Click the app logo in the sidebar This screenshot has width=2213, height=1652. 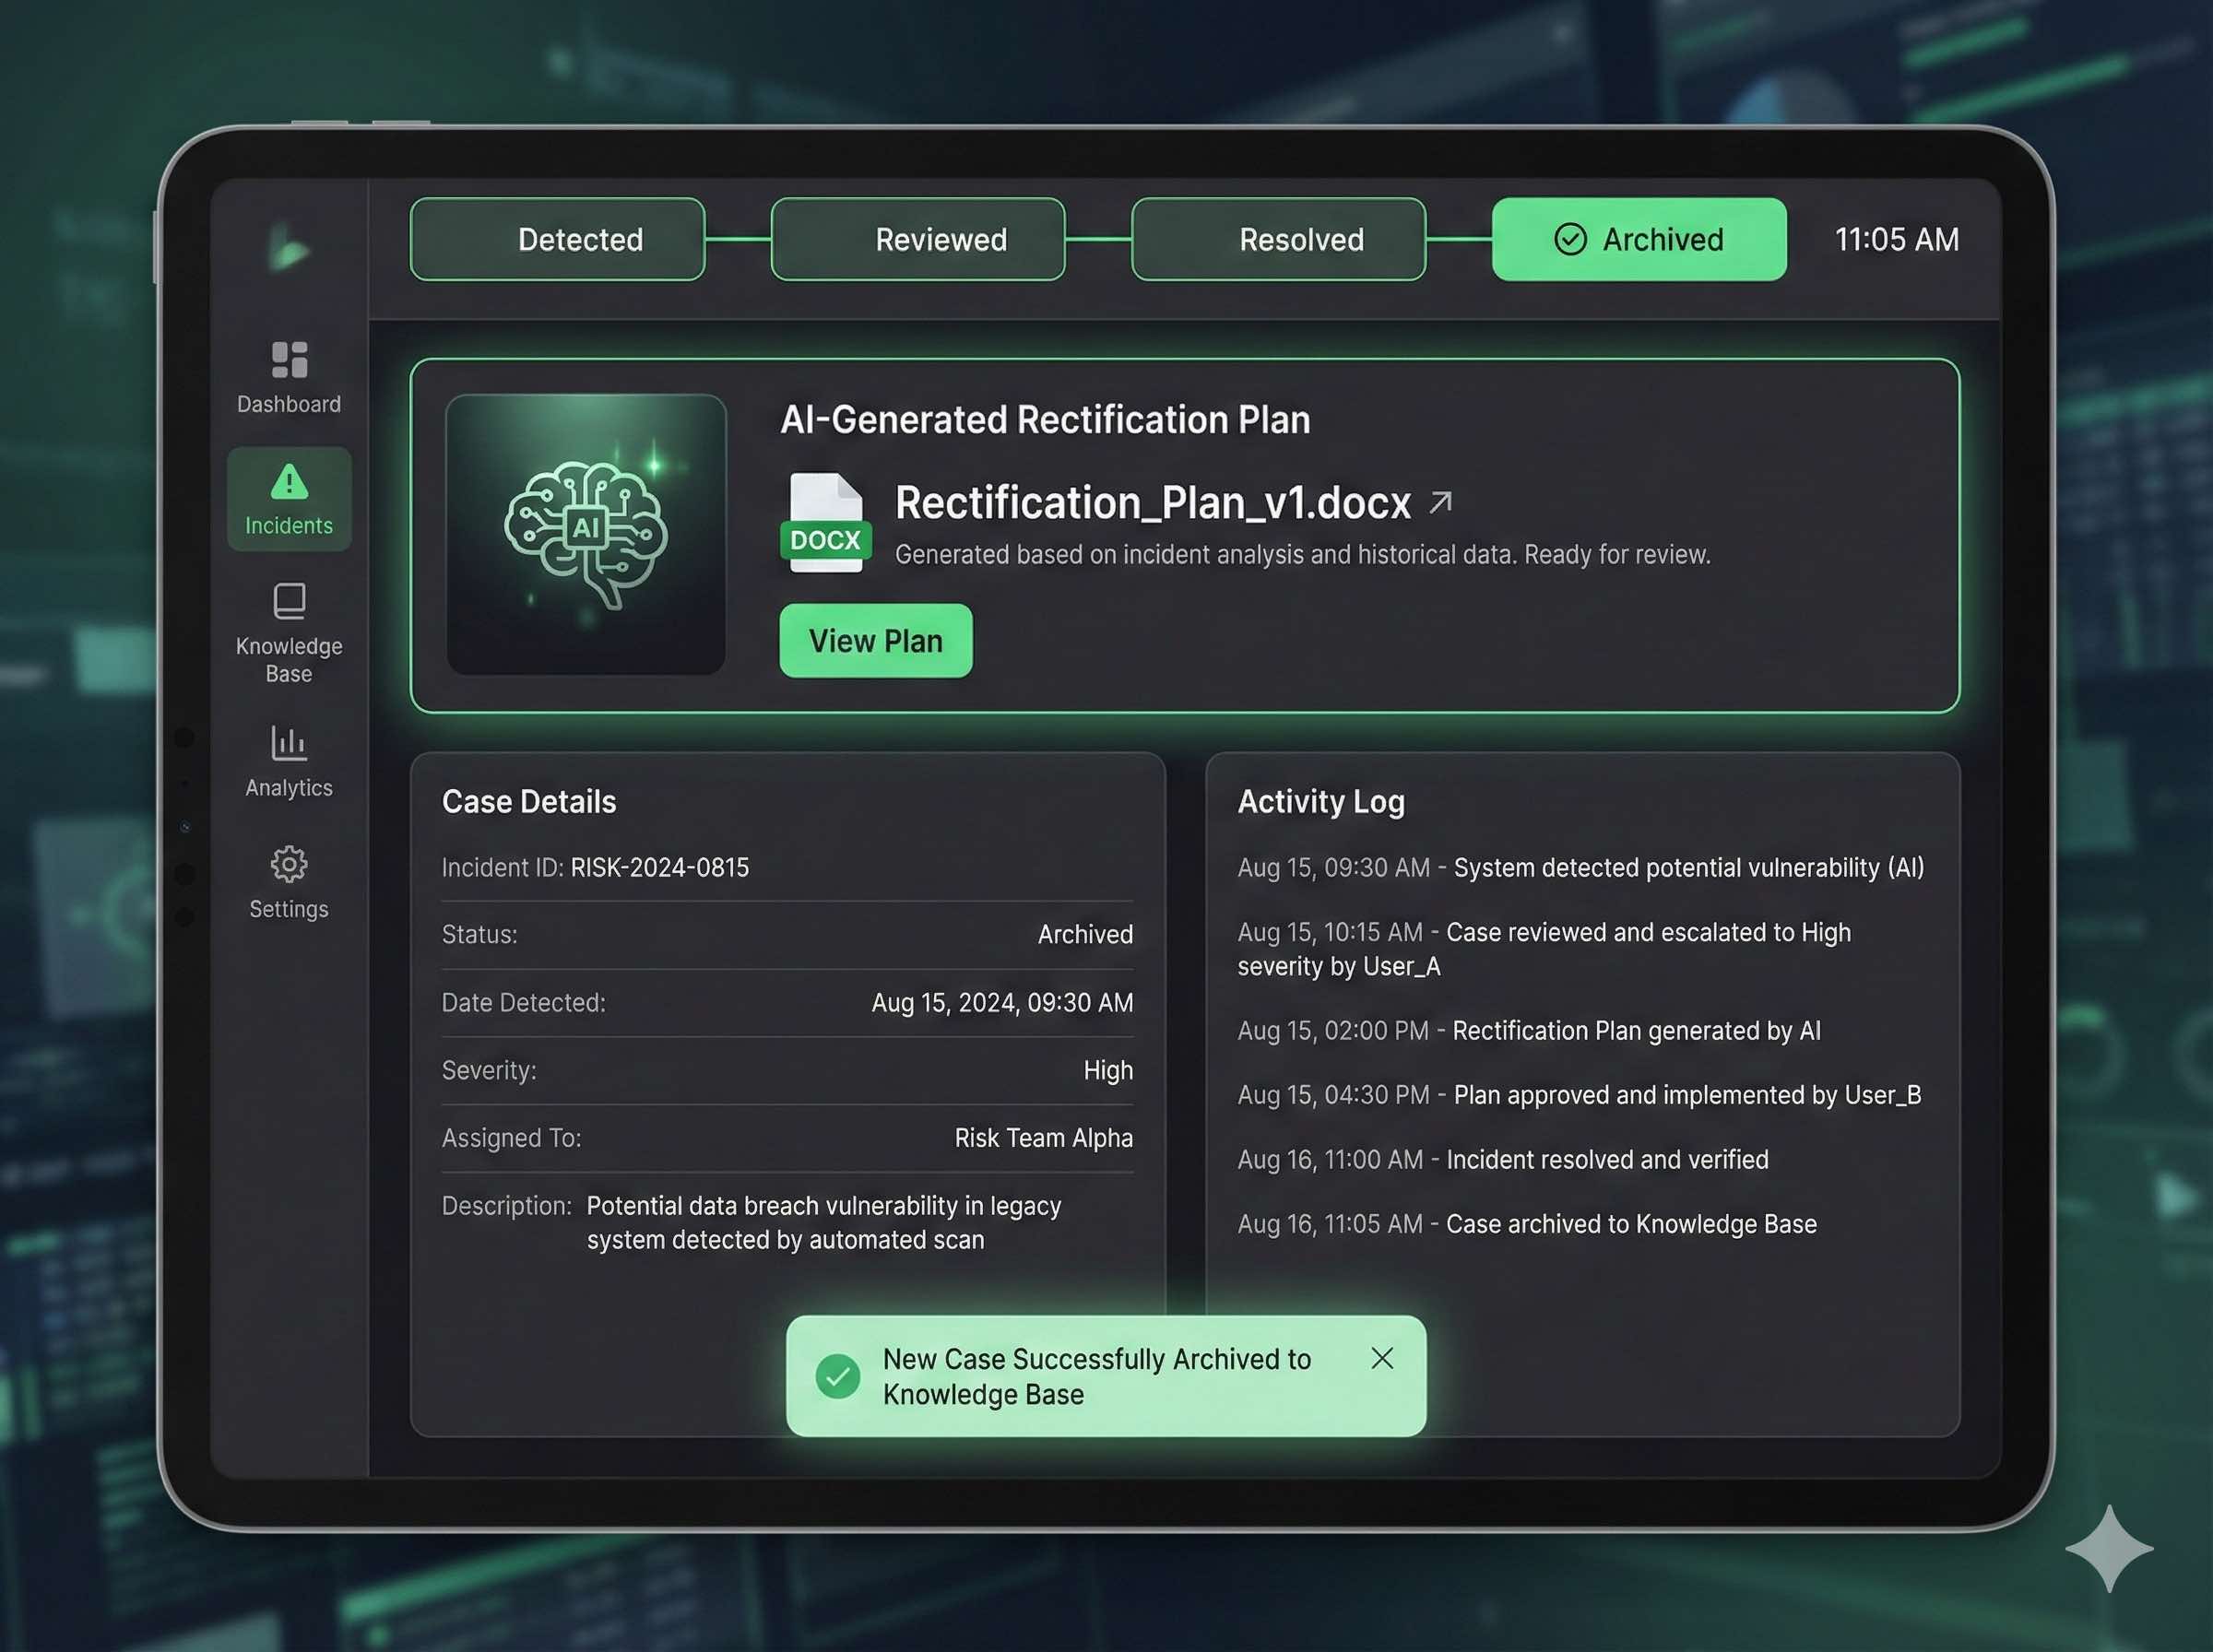(289, 250)
